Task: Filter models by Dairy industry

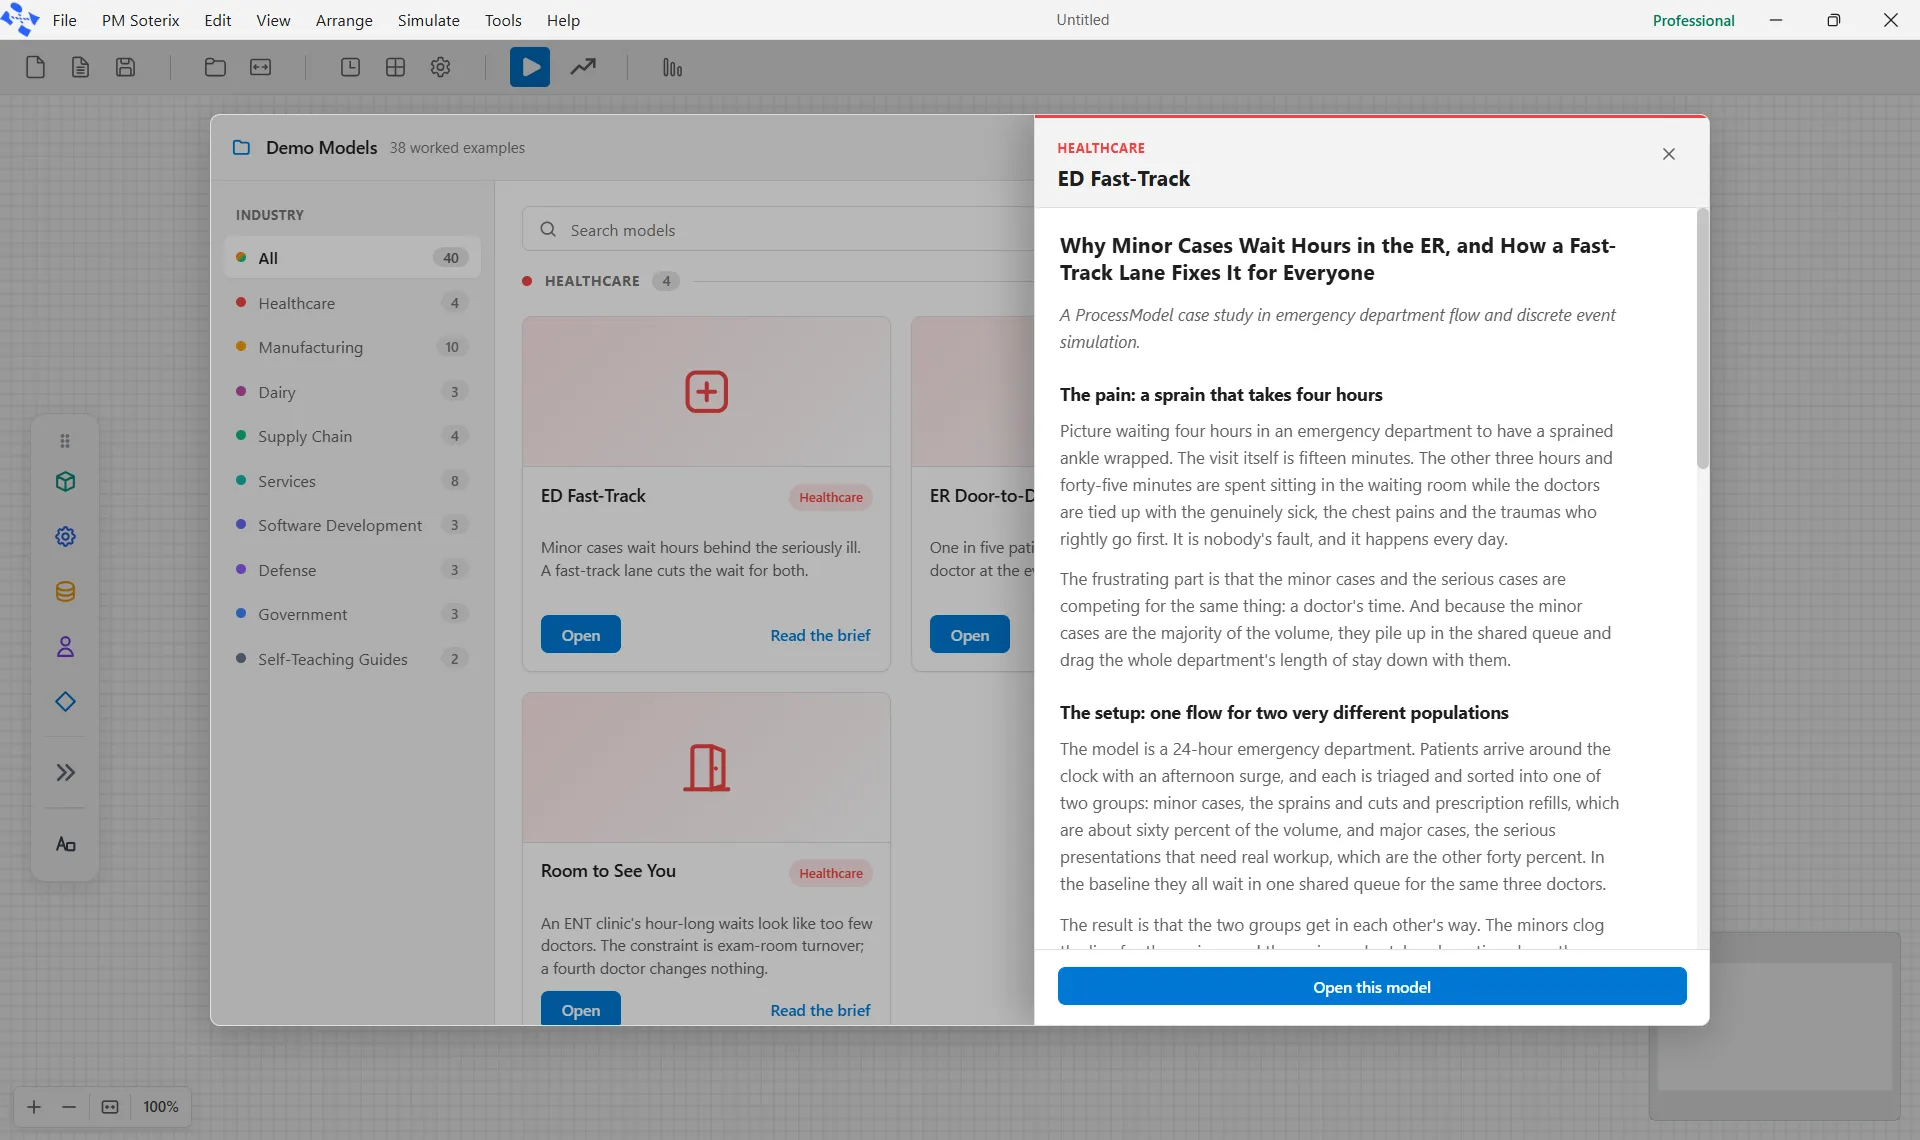Action: pos(352,392)
